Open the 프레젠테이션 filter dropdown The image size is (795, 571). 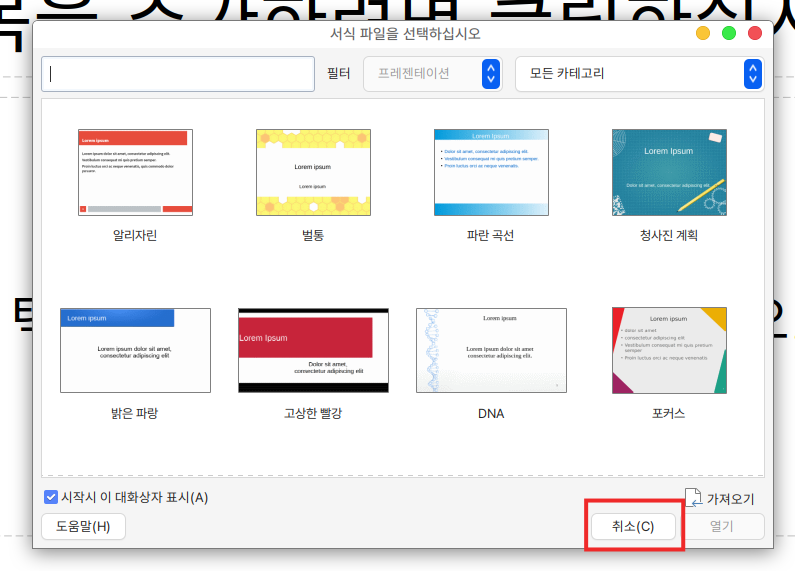click(432, 74)
